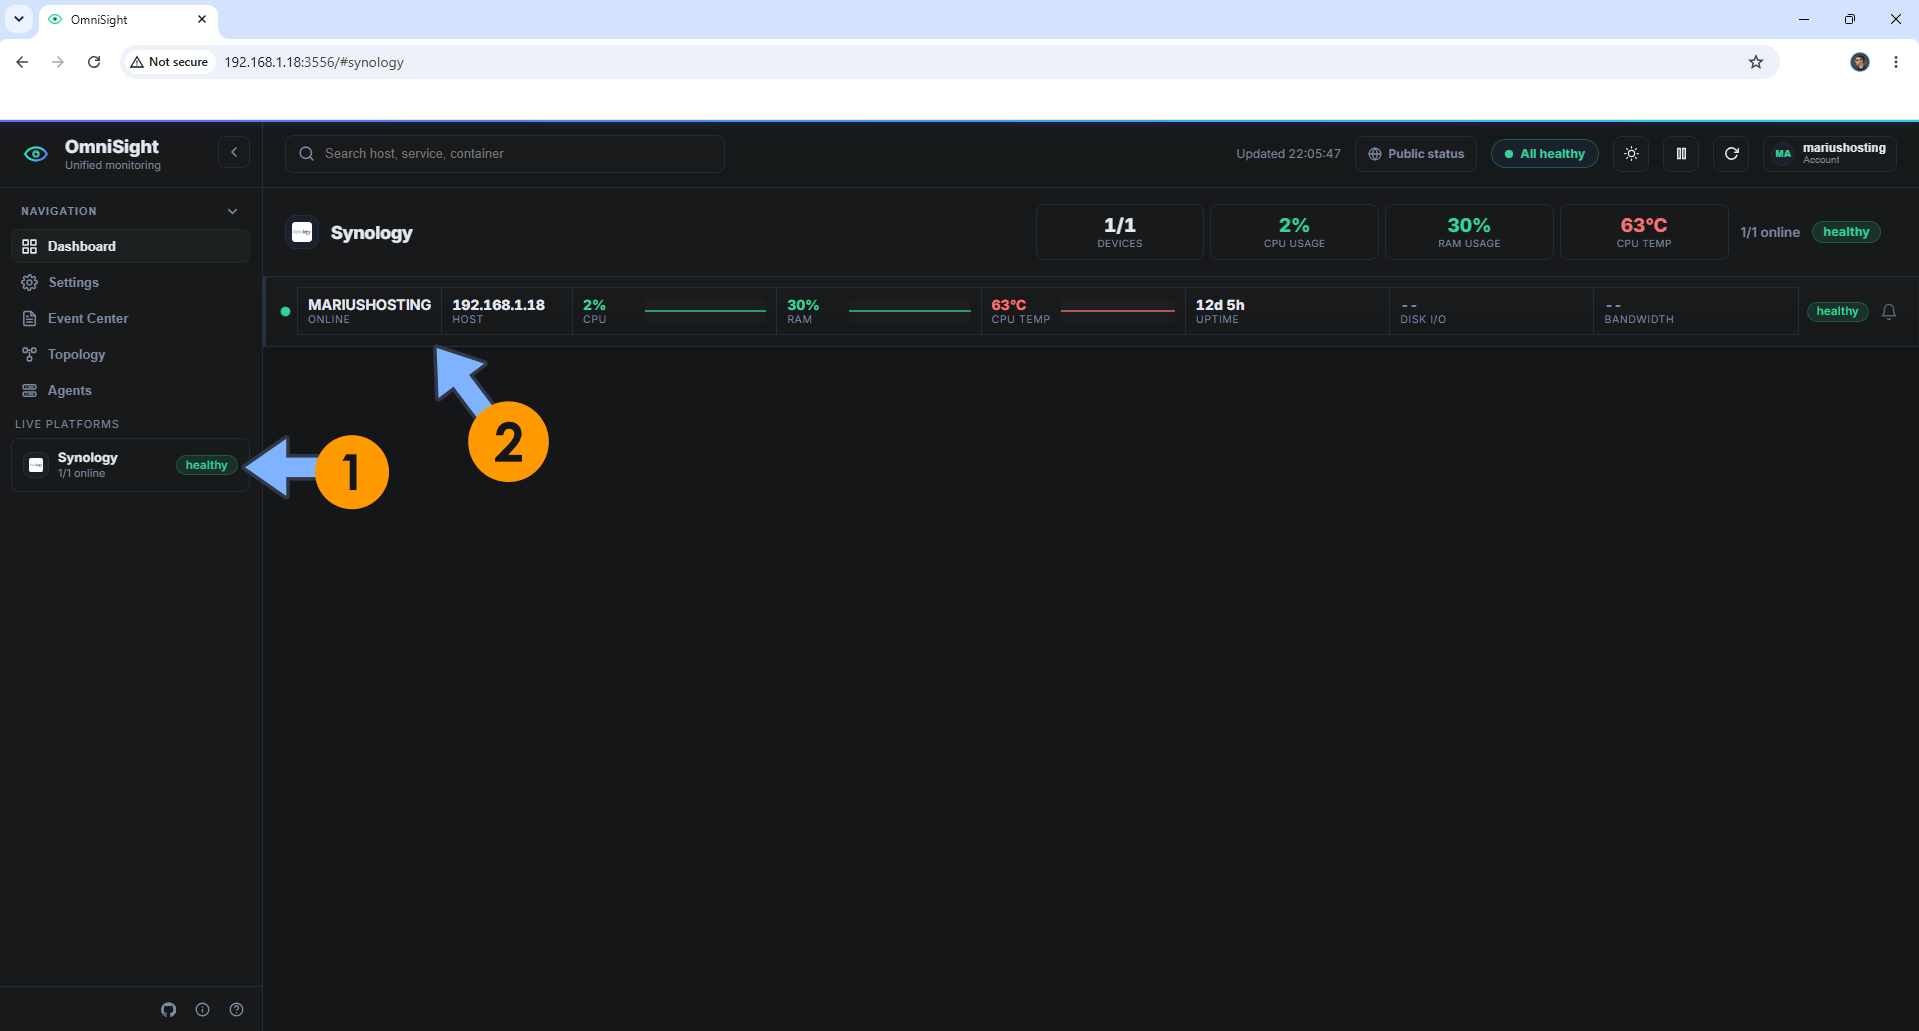This screenshot has height=1031, width=1919.
Task: Click the search host, service, container field
Action: 505,154
